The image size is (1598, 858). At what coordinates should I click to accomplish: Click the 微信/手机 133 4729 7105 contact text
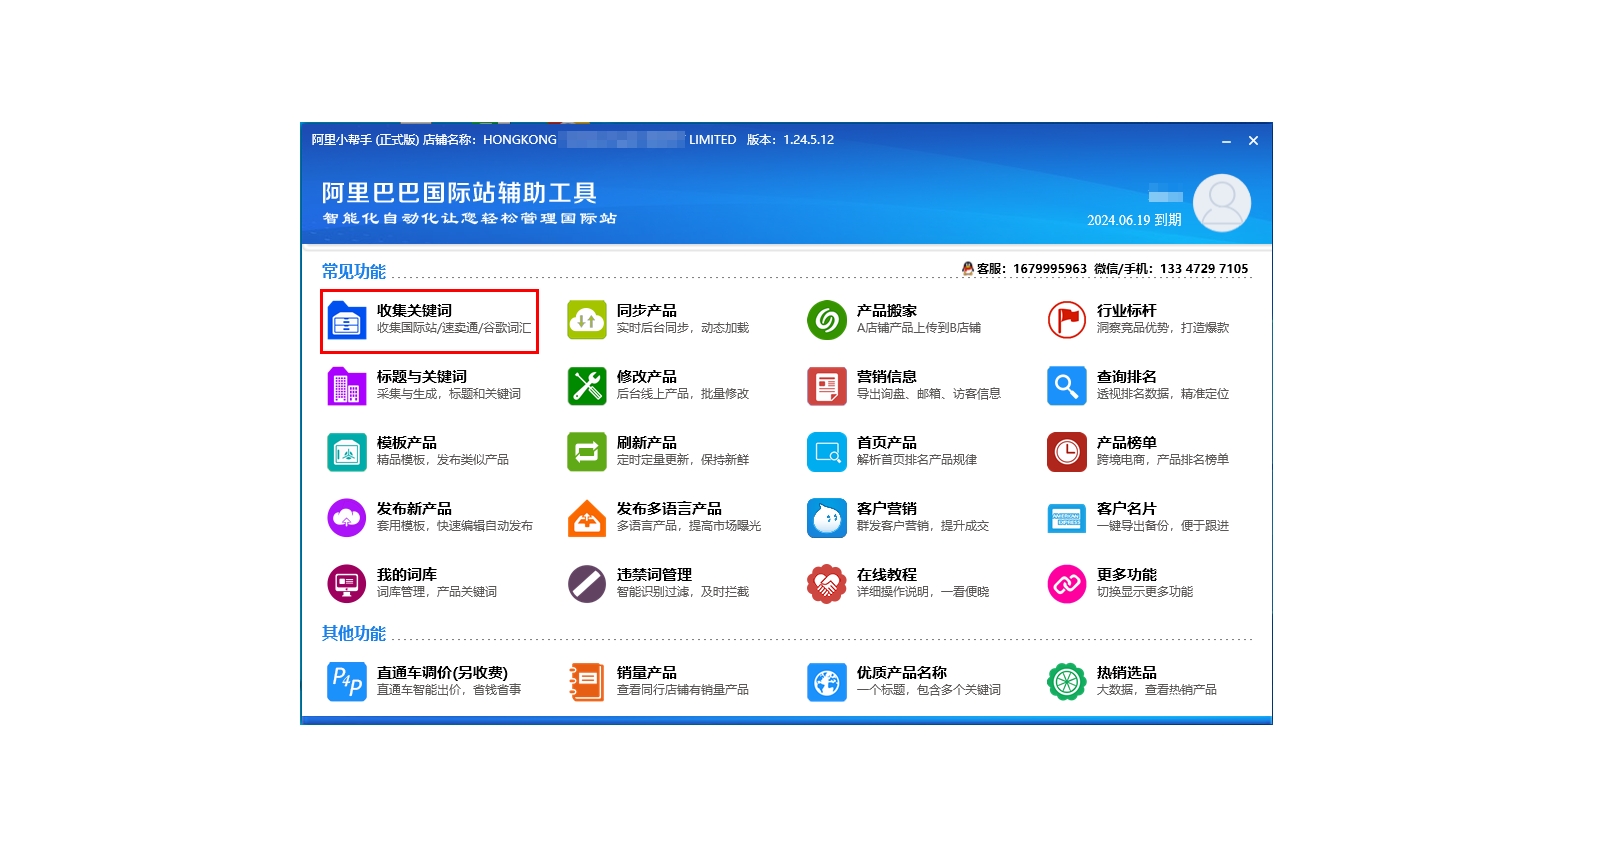click(1171, 269)
